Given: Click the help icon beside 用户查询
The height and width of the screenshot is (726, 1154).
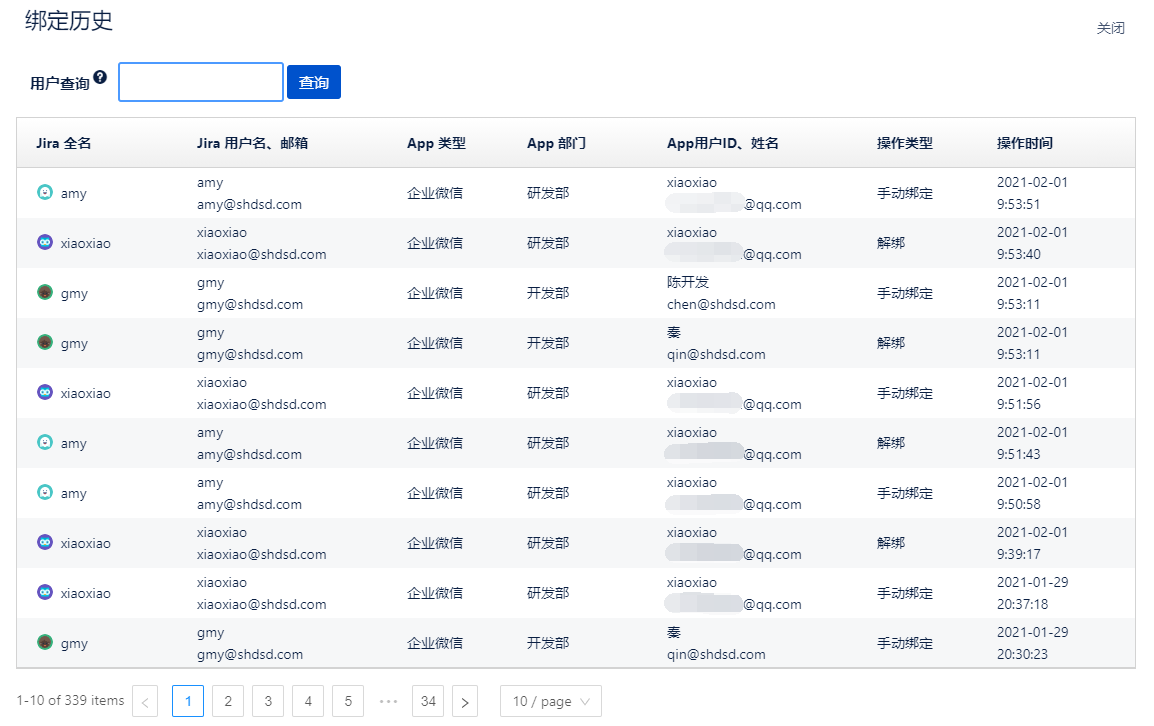Looking at the screenshot, I should coord(100,77).
